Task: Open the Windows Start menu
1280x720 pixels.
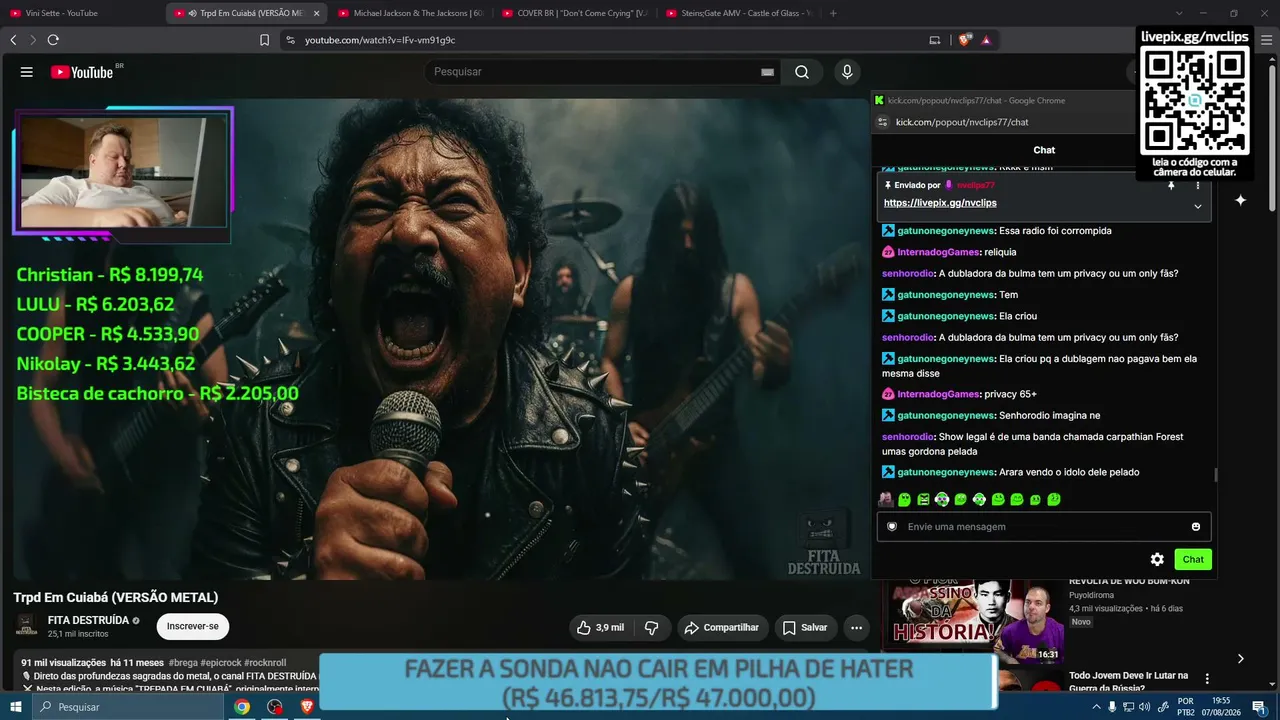Action: (x=15, y=707)
